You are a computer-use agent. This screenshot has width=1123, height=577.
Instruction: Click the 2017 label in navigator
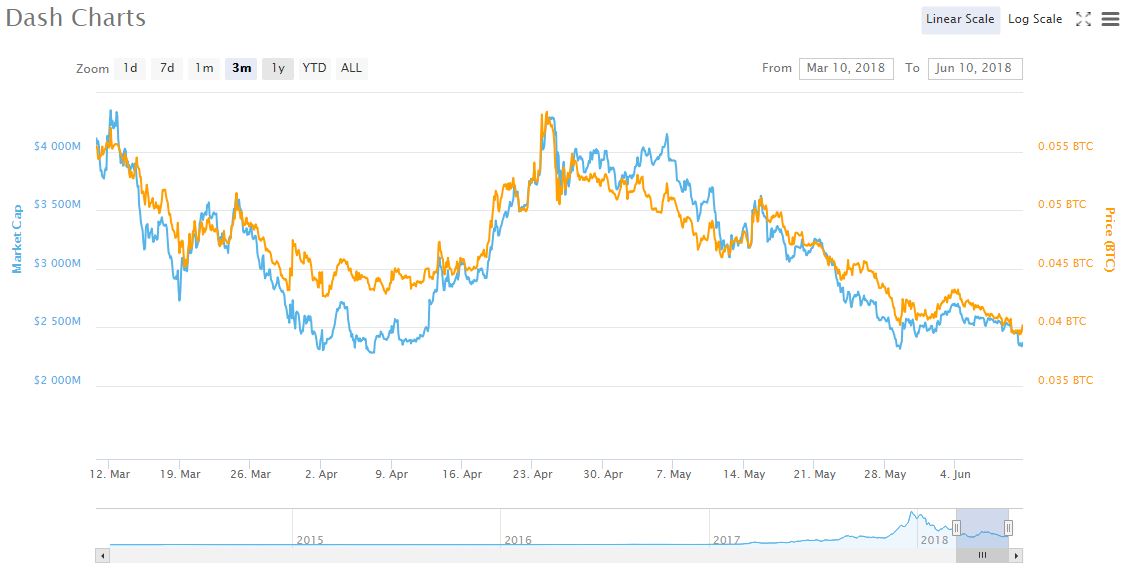tap(727, 540)
